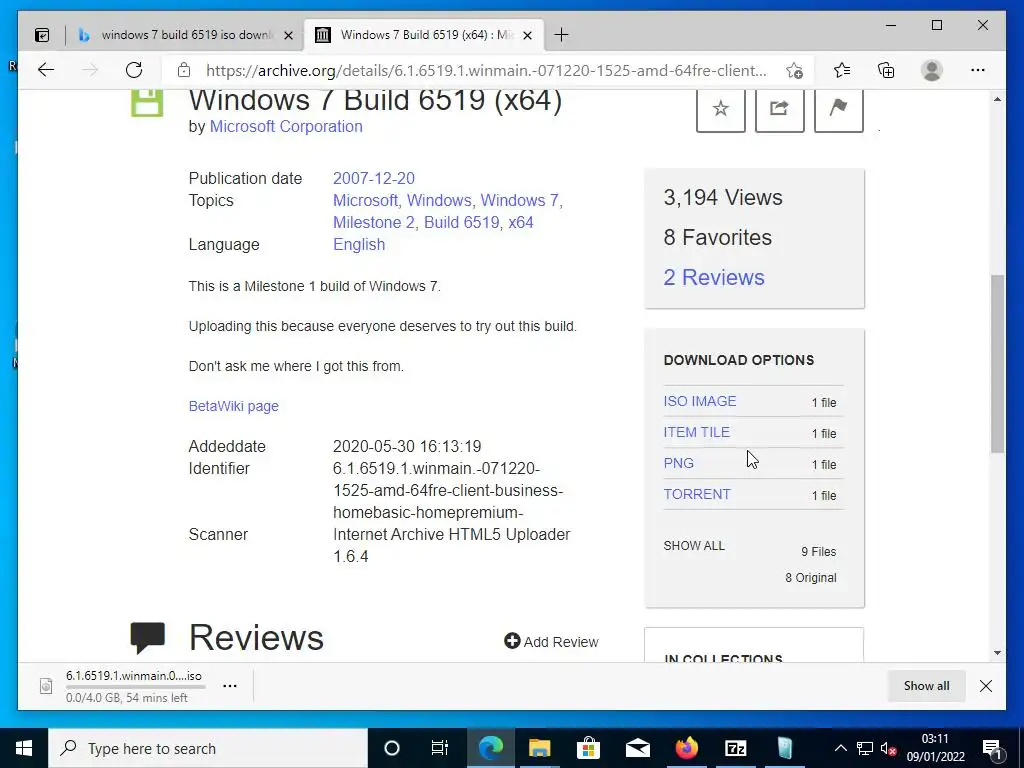
Task: Click scrollbar down arrow
Action: [x=997, y=653]
